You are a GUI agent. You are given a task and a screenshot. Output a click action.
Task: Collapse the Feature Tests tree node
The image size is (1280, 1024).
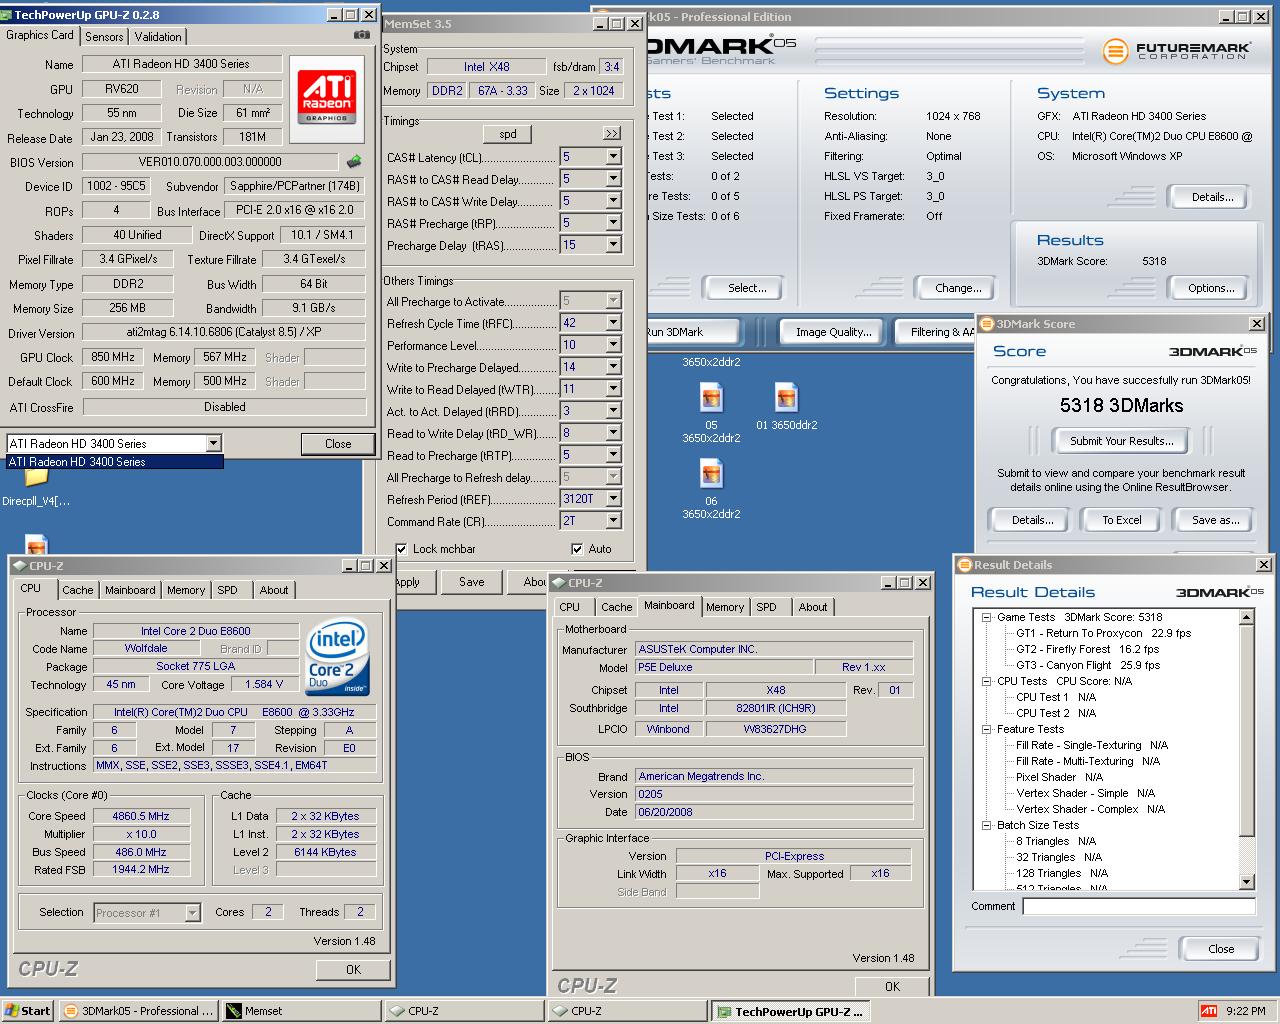(987, 729)
